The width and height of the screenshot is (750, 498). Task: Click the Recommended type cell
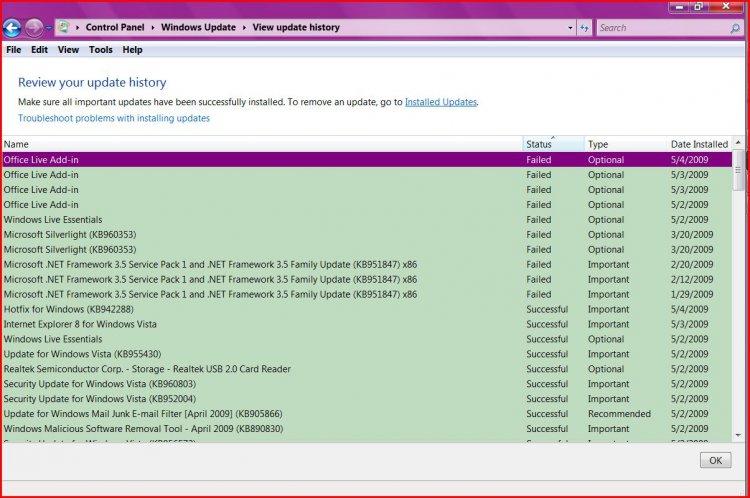pyautogui.click(x=619, y=414)
